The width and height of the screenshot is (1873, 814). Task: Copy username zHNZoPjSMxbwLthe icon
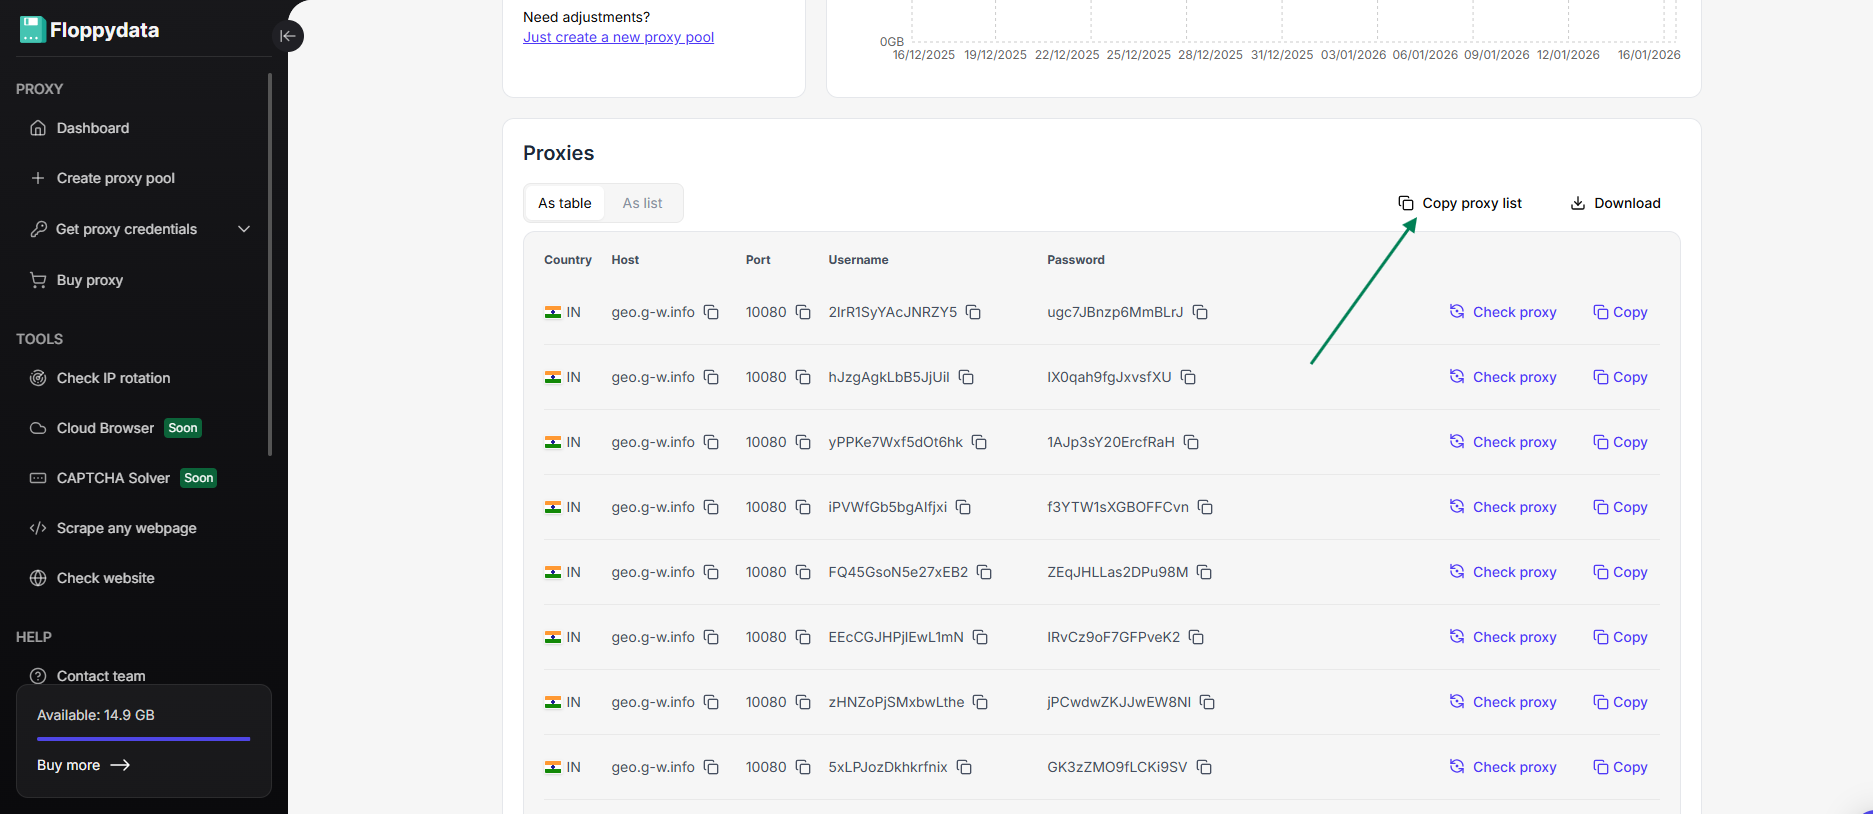pyautogui.click(x=980, y=702)
